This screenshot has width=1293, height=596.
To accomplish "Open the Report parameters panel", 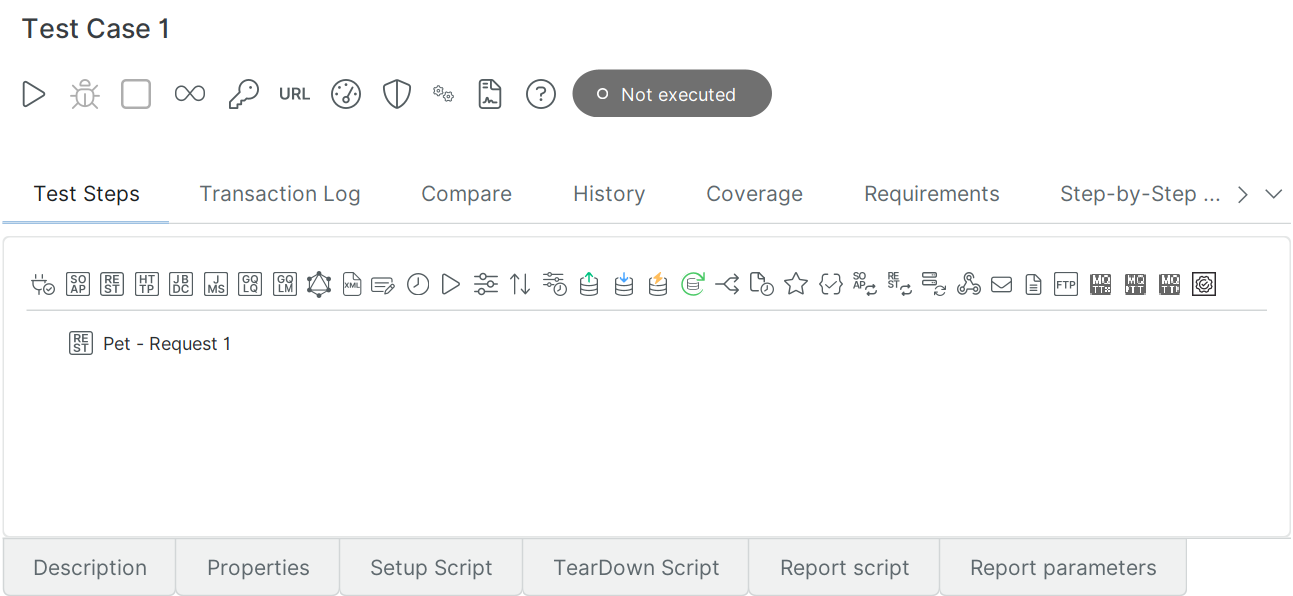I will point(1063,568).
